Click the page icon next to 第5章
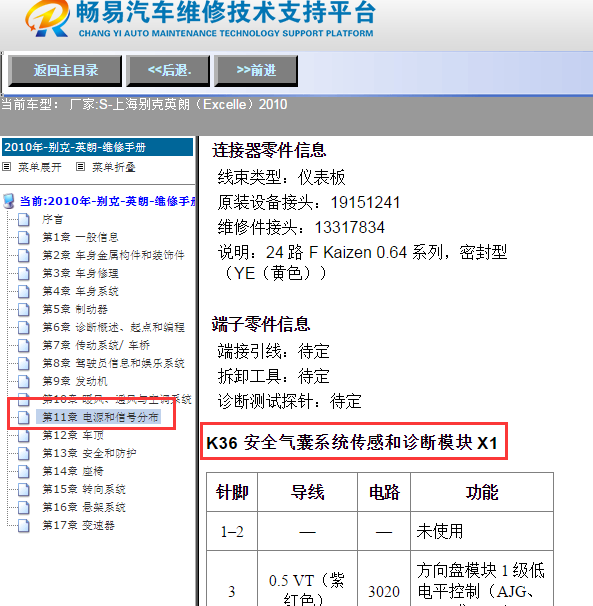The image size is (593, 606). click(24, 309)
